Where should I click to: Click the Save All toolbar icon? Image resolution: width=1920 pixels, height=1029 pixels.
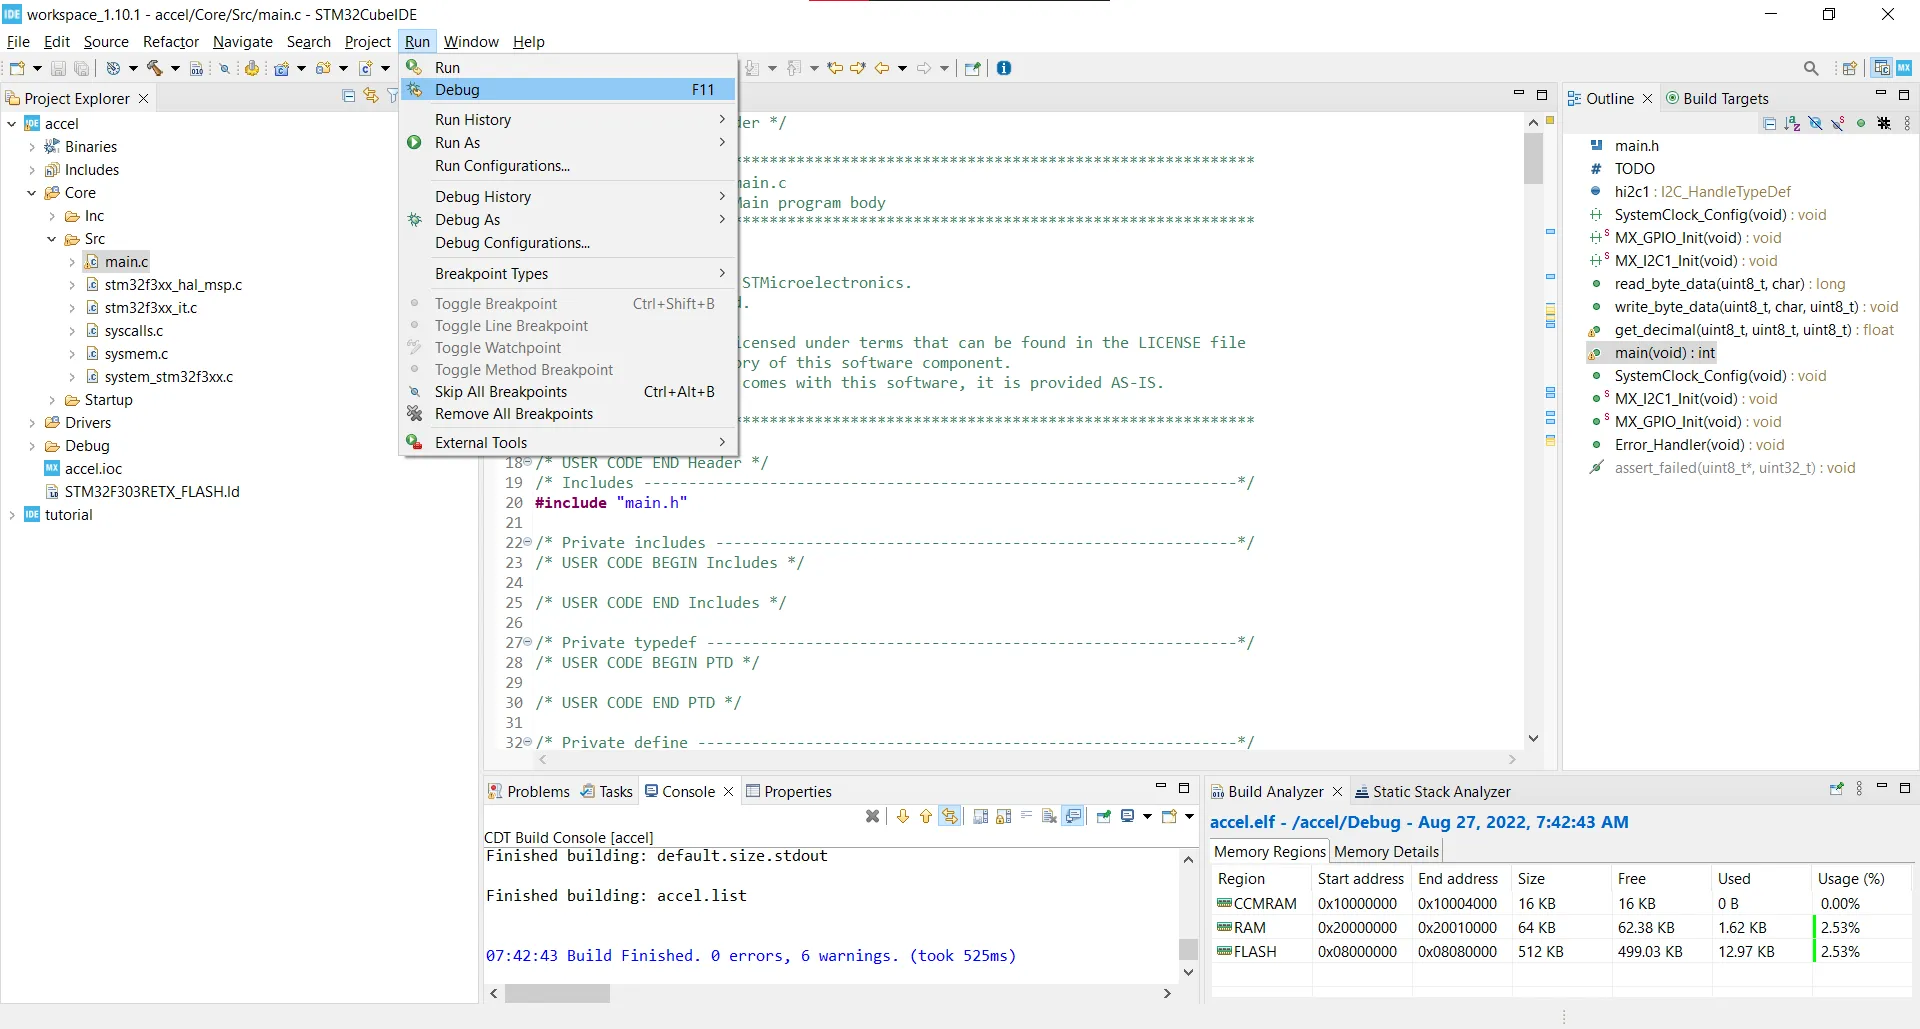point(82,68)
